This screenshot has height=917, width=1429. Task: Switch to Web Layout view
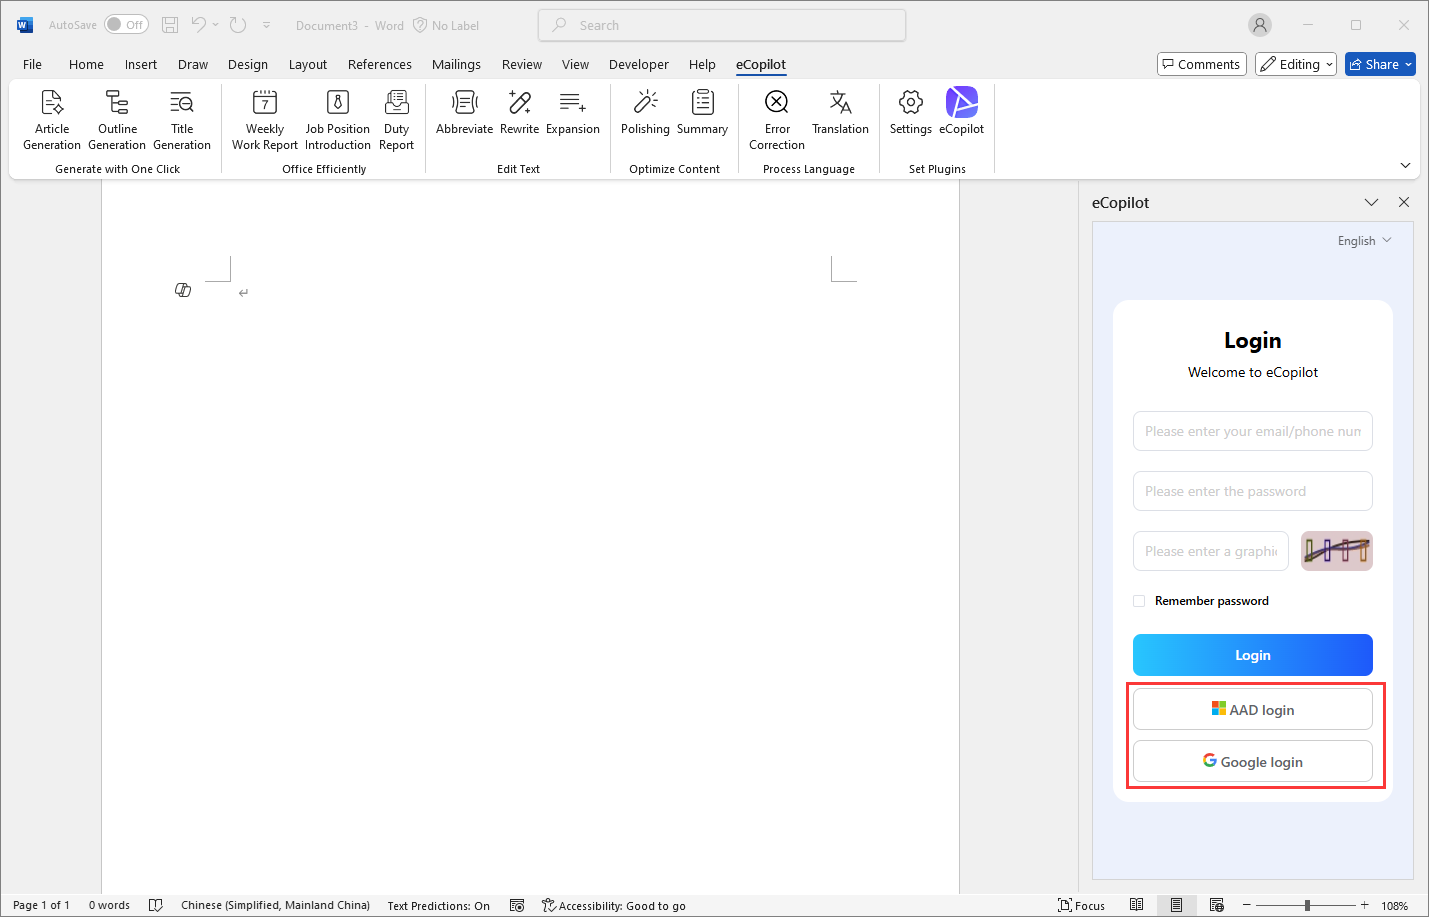pyautogui.click(x=1217, y=905)
